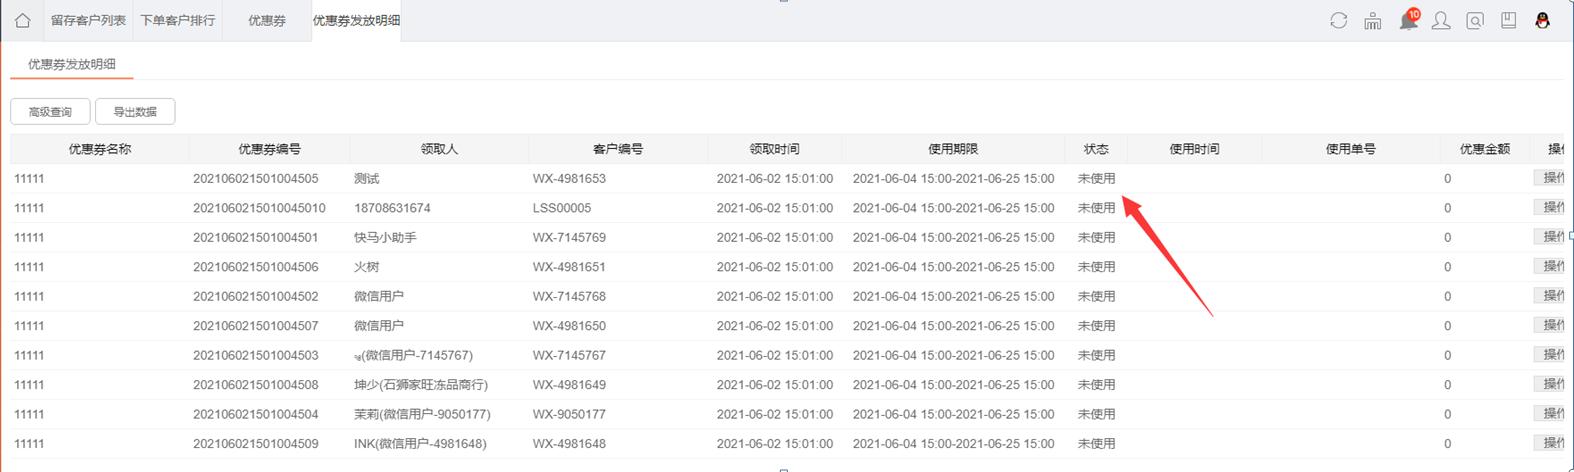
Task: Click 未使用 status in the 测试 row
Action: [1096, 179]
